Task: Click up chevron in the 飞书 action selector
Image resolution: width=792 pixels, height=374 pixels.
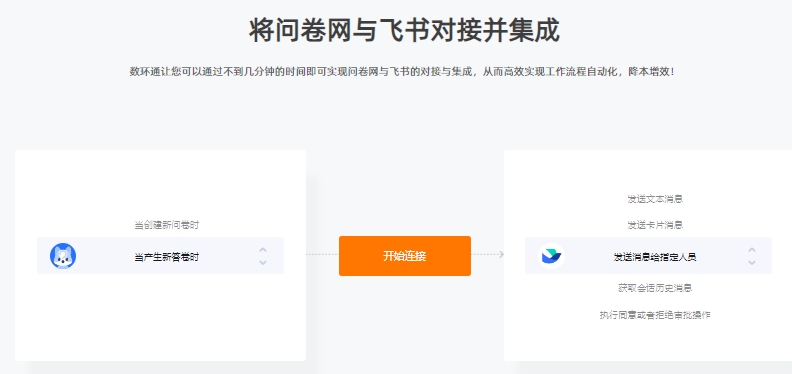Action: [x=752, y=250]
